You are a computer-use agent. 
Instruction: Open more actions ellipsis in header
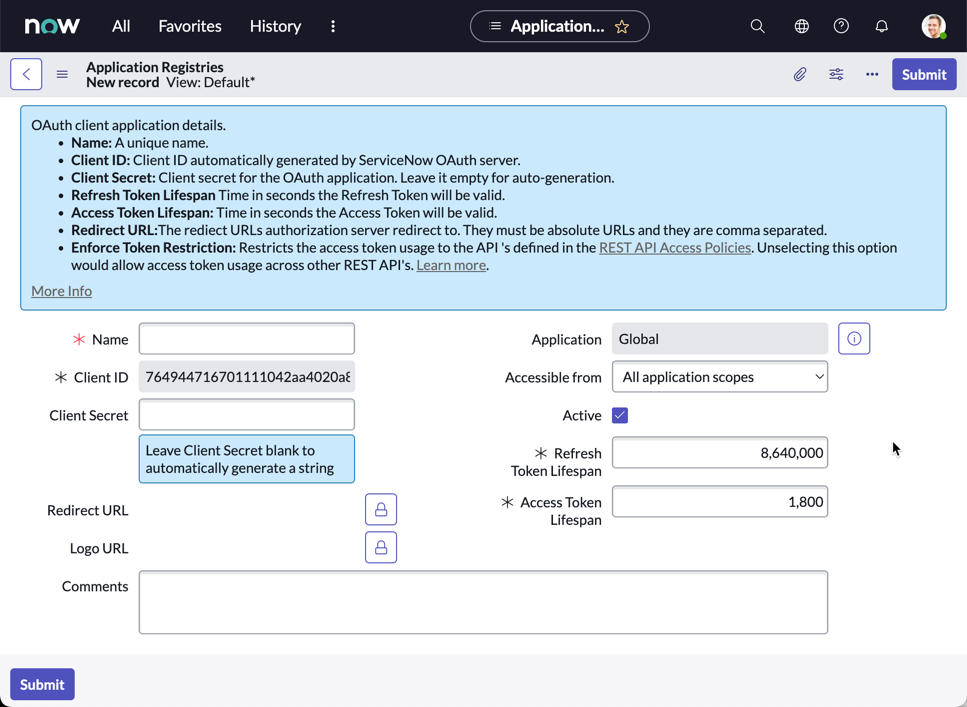(872, 74)
